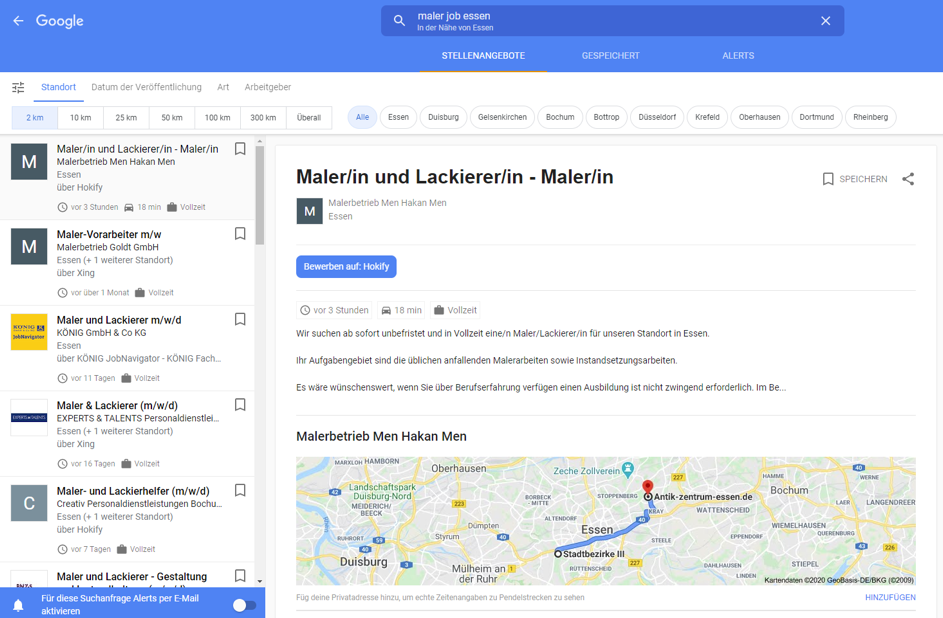Open the Maler und Lackierer m/w/d listing
This screenshot has width=943, height=618.
tap(127, 348)
